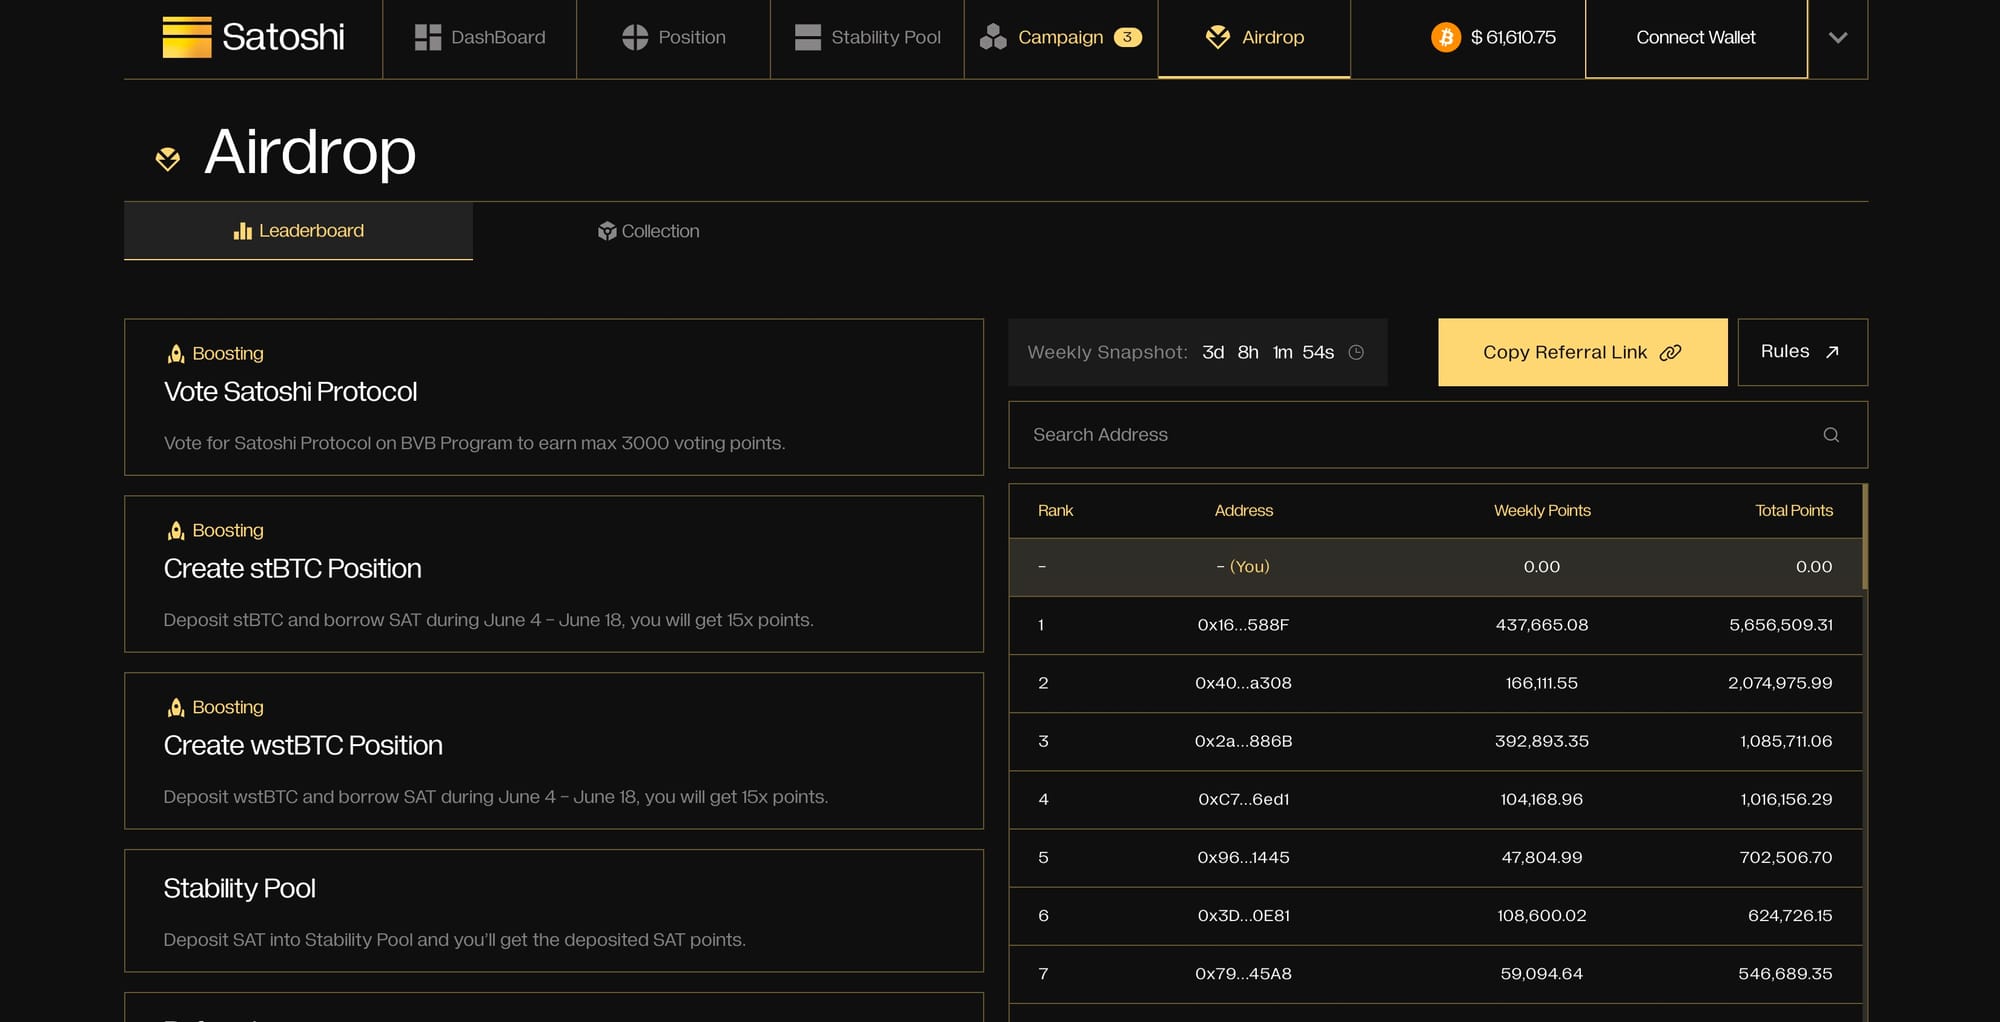This screenshot has width=2000, height=1022.
Task: Click weekly points 166,111.55
Action: point(1542,683)
